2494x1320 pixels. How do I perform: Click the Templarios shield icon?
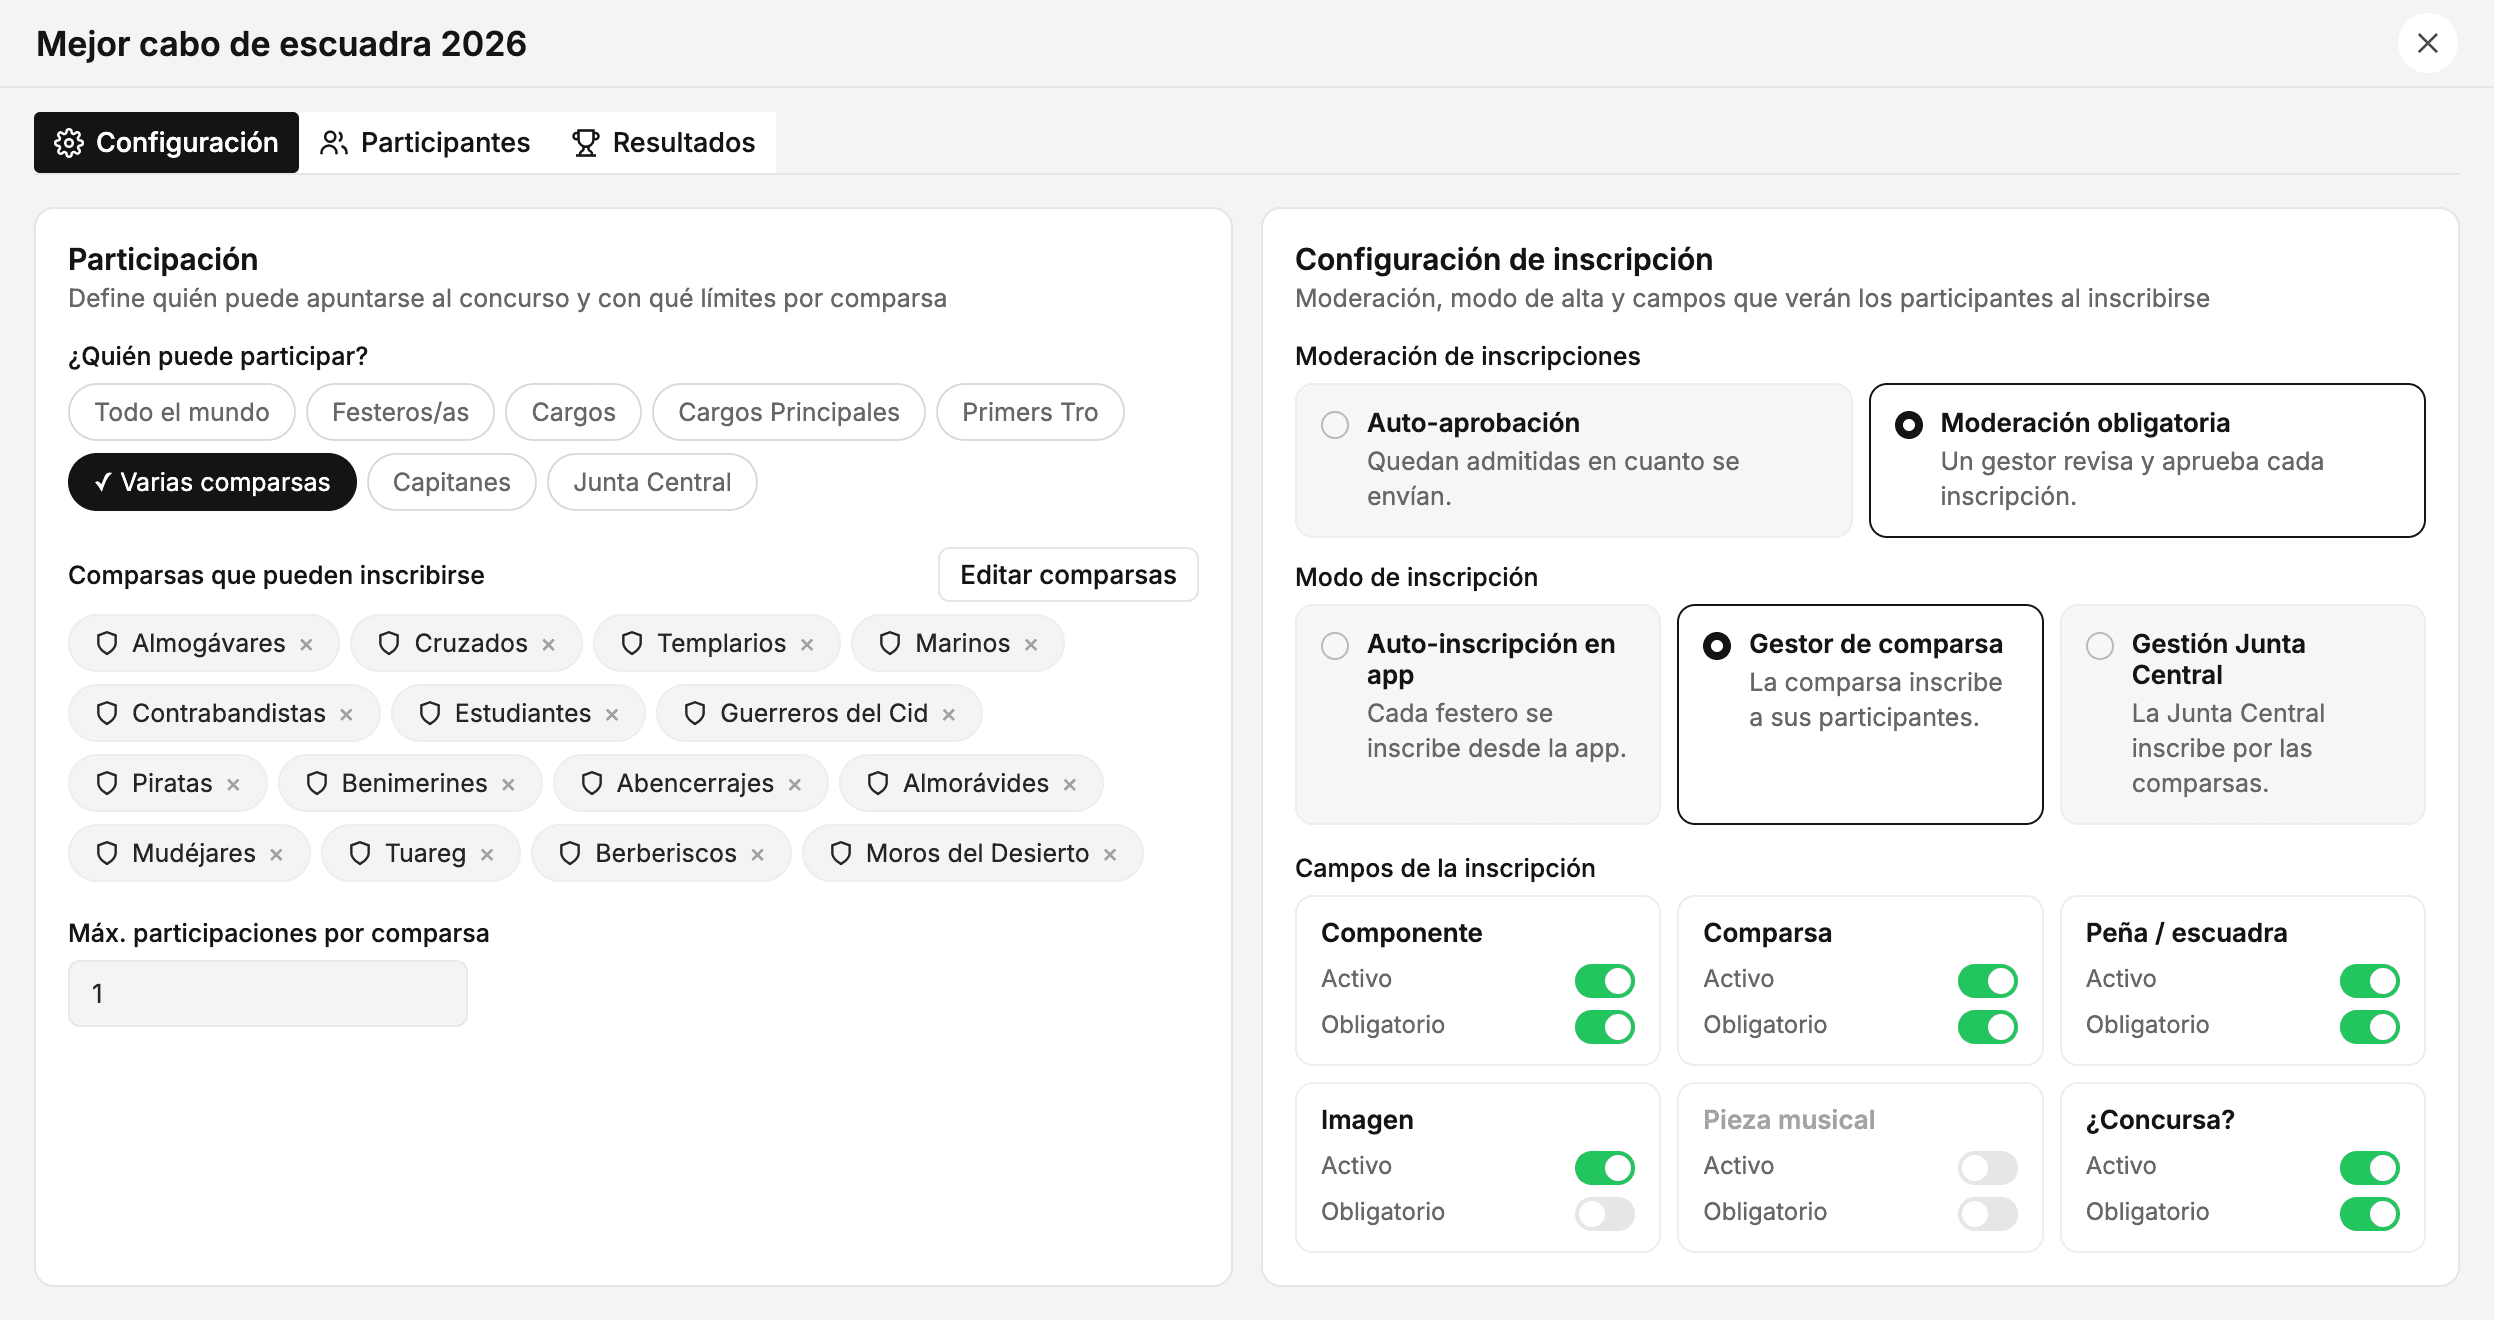[x=632, y=643]
